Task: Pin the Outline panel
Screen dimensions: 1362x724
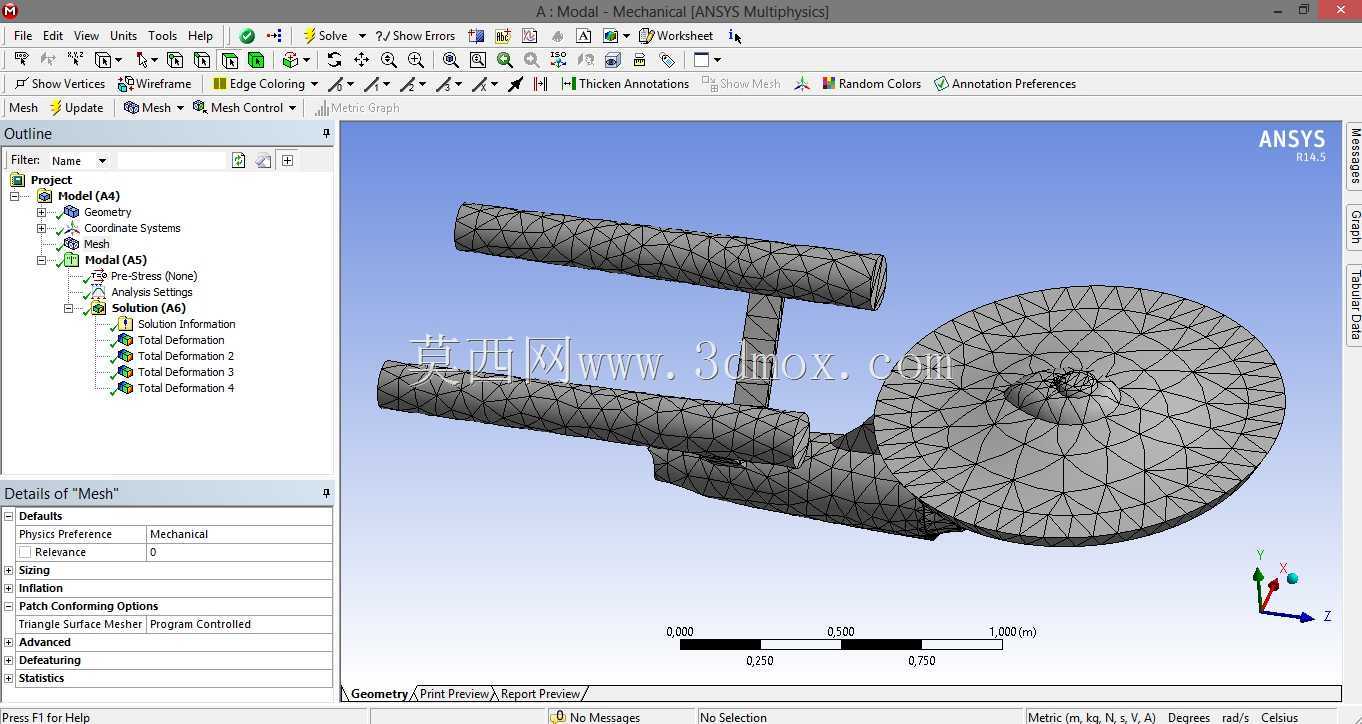Action: (326, 133)
